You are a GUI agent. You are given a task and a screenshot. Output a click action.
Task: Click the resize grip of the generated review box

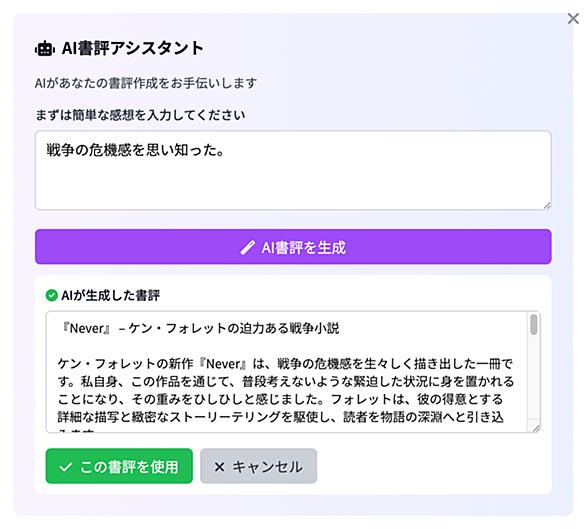click(x=536, y=428)
